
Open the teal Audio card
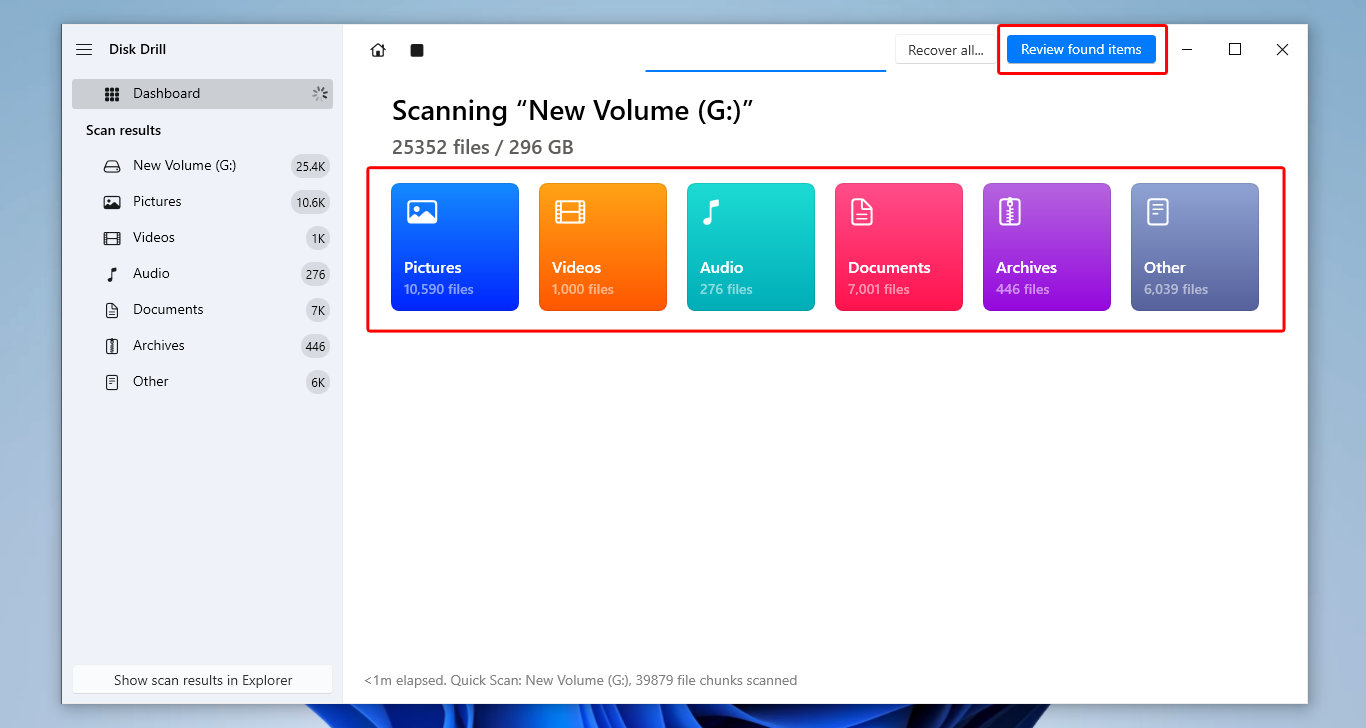(751, 247)
